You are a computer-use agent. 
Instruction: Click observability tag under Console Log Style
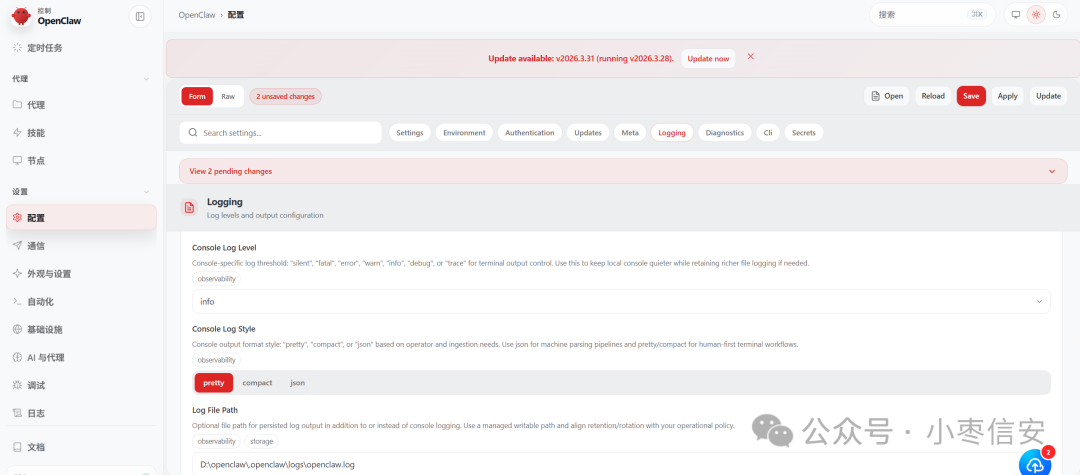pyautogui.click(x=217, y=360)
